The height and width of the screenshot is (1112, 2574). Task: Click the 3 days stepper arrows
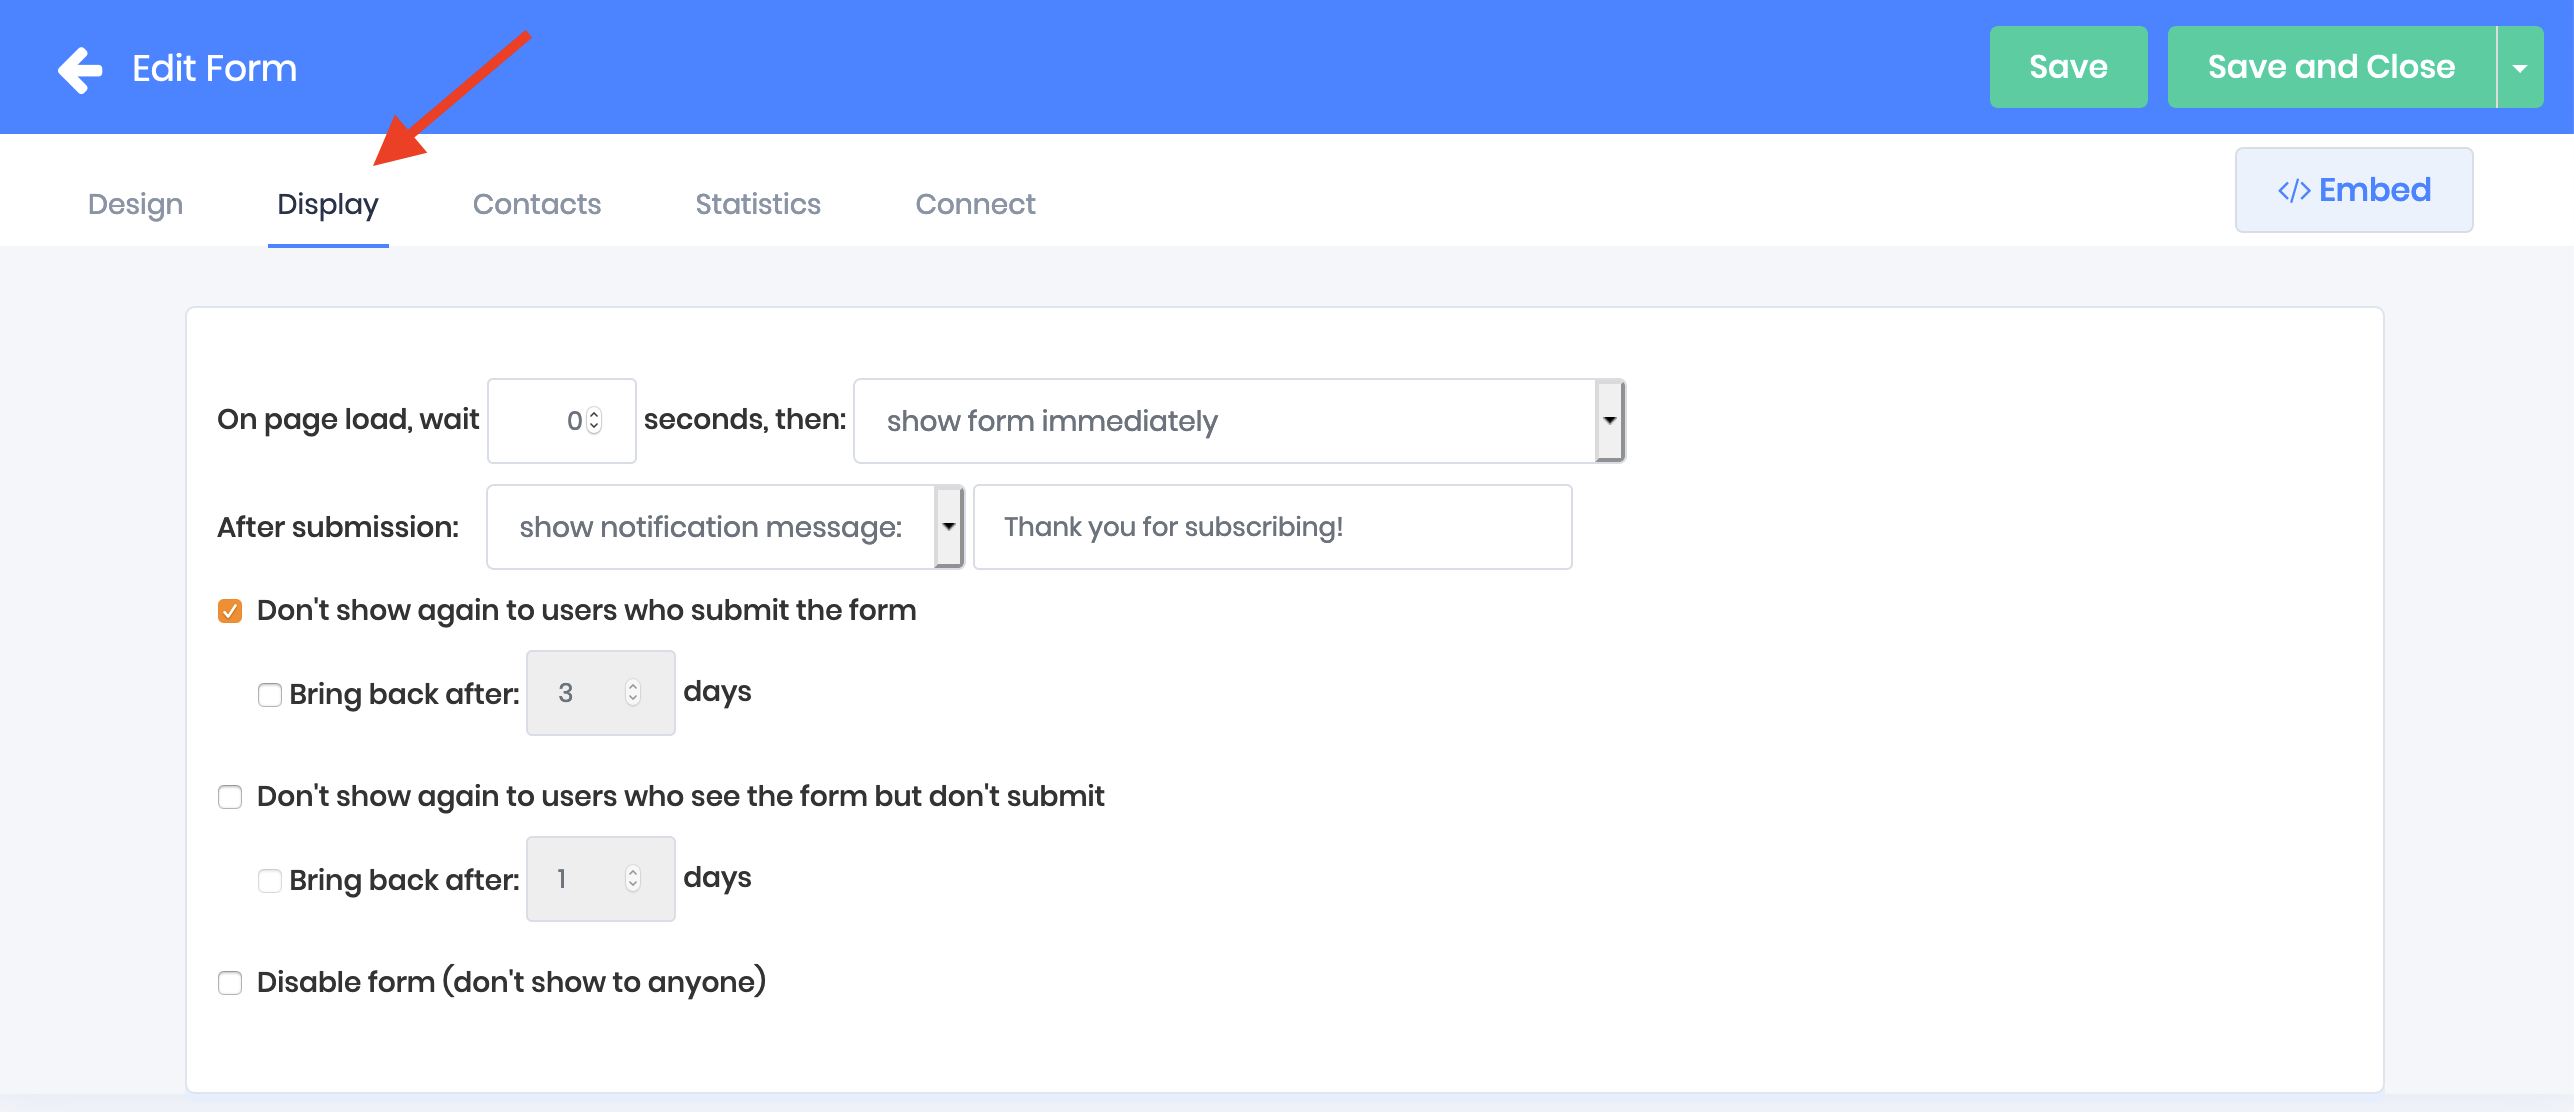[632, 693]
